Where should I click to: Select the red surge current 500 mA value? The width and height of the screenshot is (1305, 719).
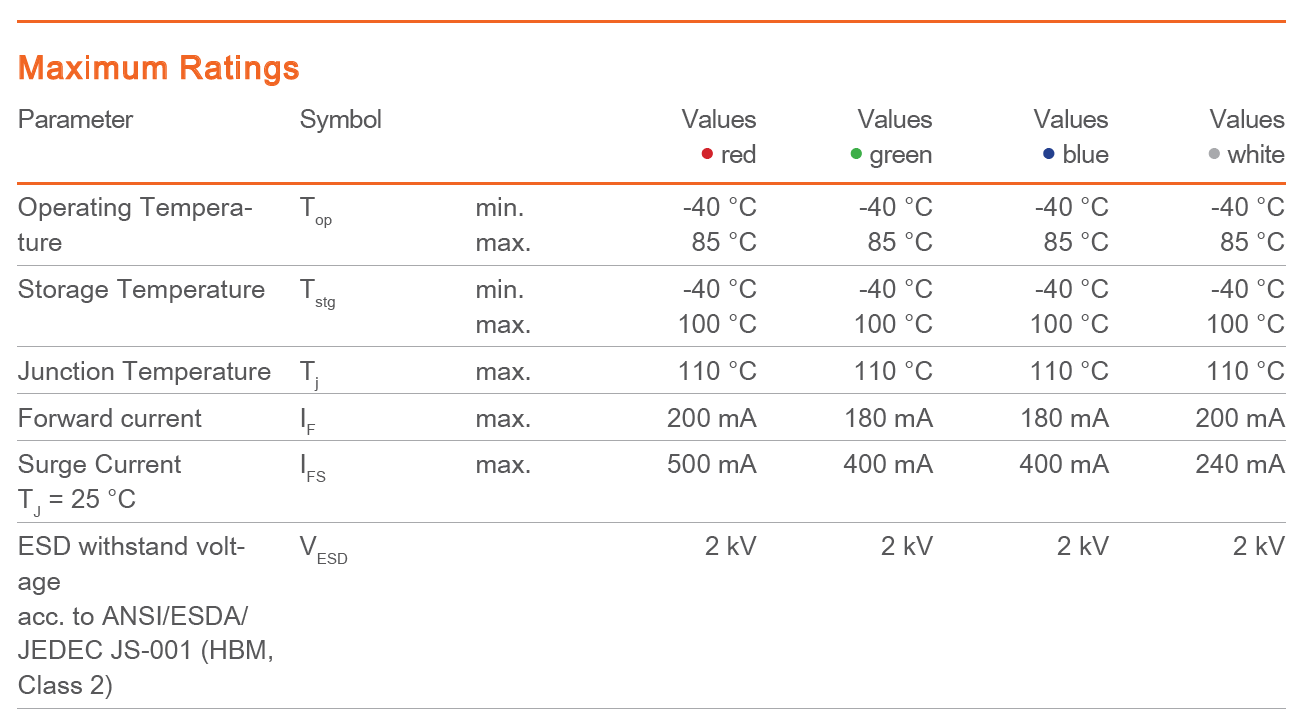(712, 465)
